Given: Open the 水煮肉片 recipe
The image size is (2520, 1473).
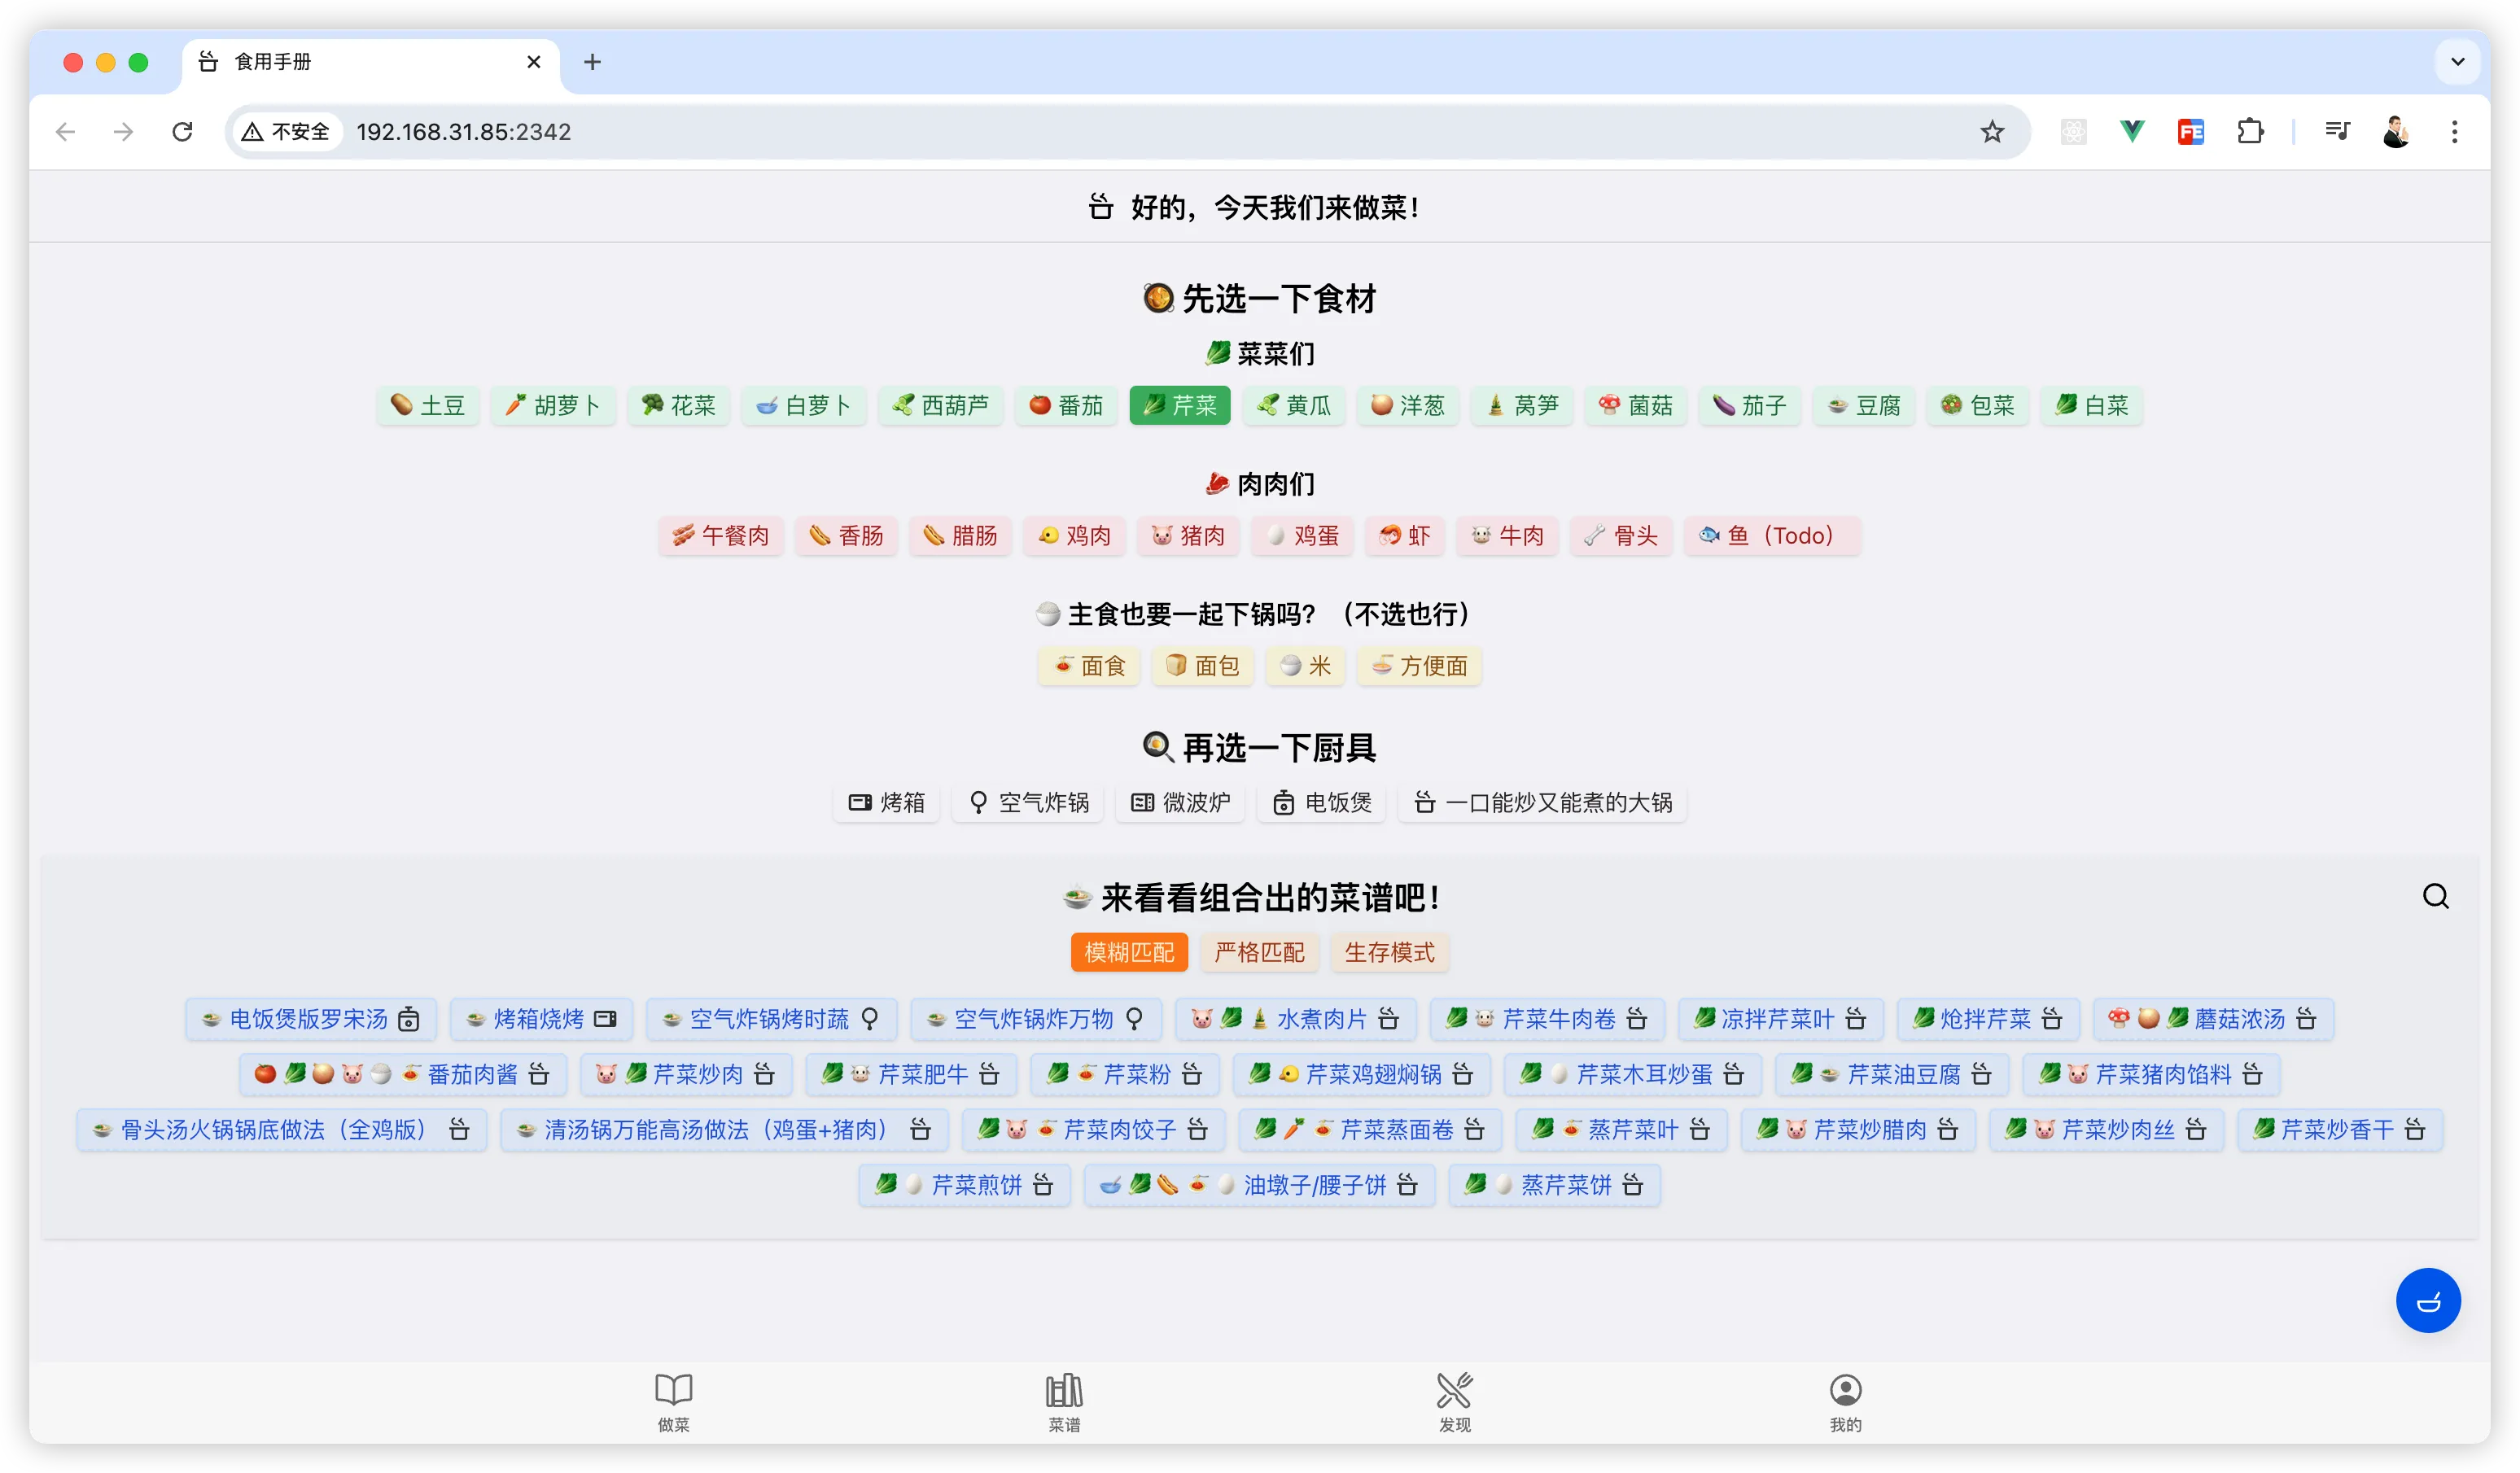Looking at the screenshot, I should [x=1295, y=1019].
